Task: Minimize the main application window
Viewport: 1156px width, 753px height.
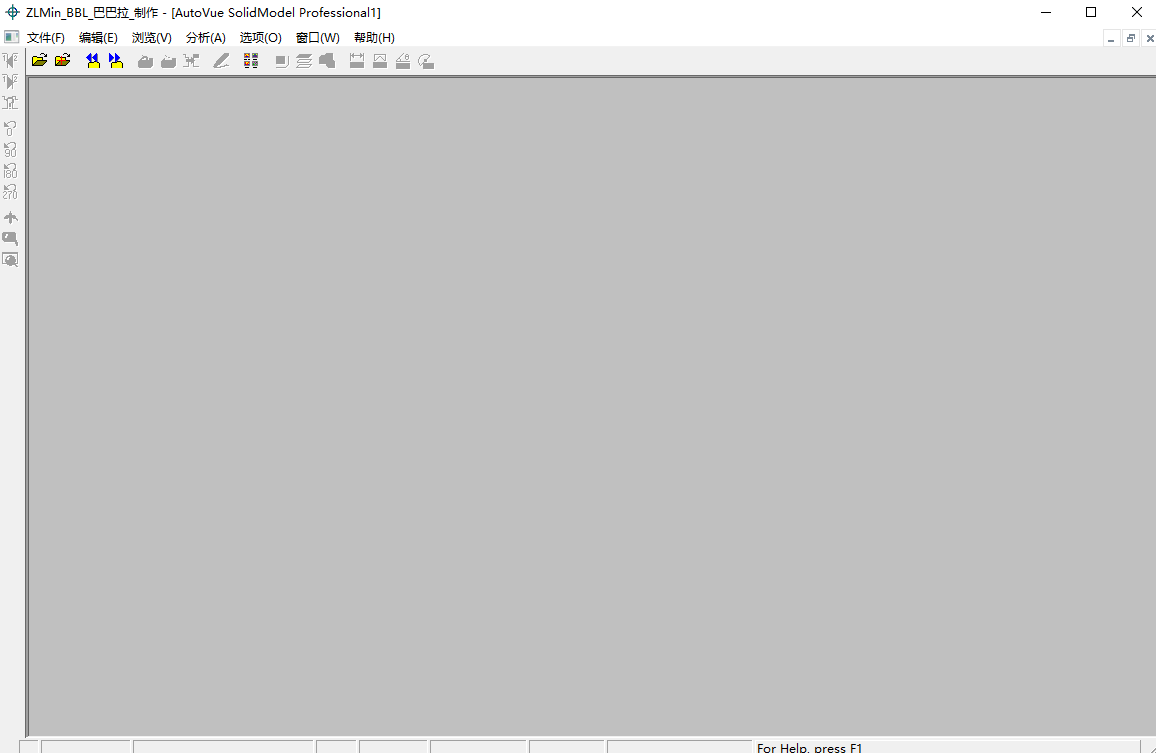Action: point(1045,12)
